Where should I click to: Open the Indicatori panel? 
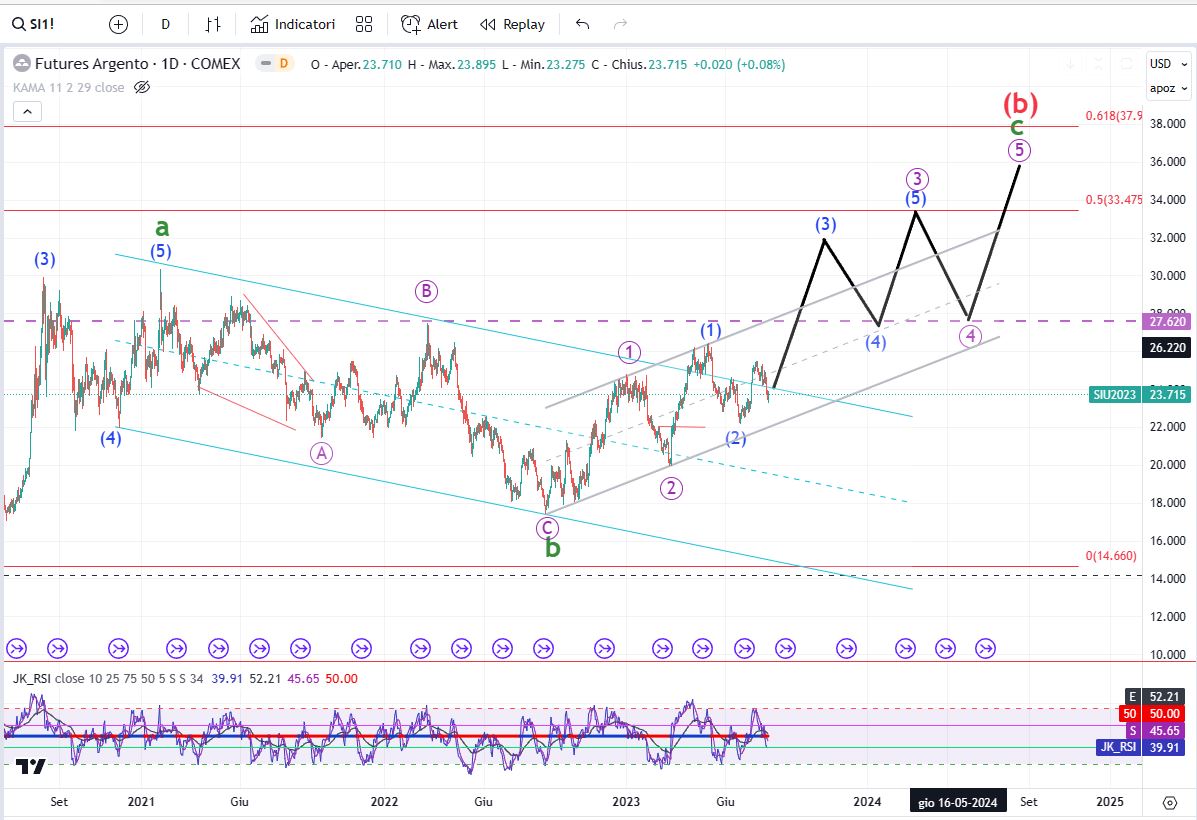(x=292, y=24)
